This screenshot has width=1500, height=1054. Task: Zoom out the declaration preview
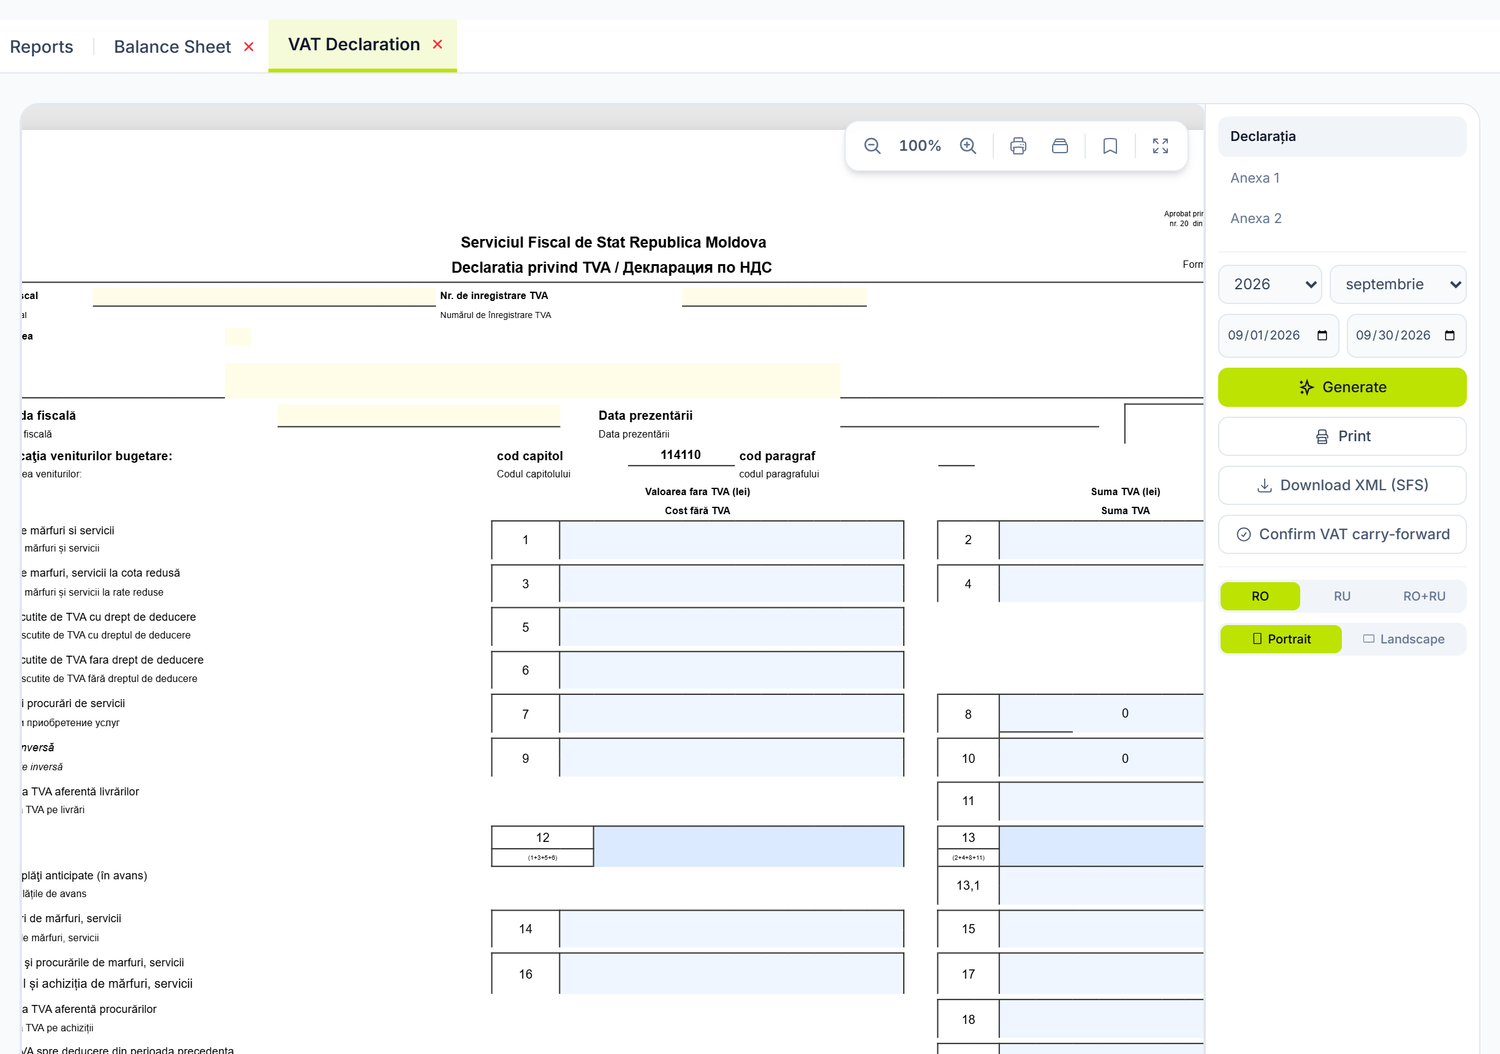point(872,146)
